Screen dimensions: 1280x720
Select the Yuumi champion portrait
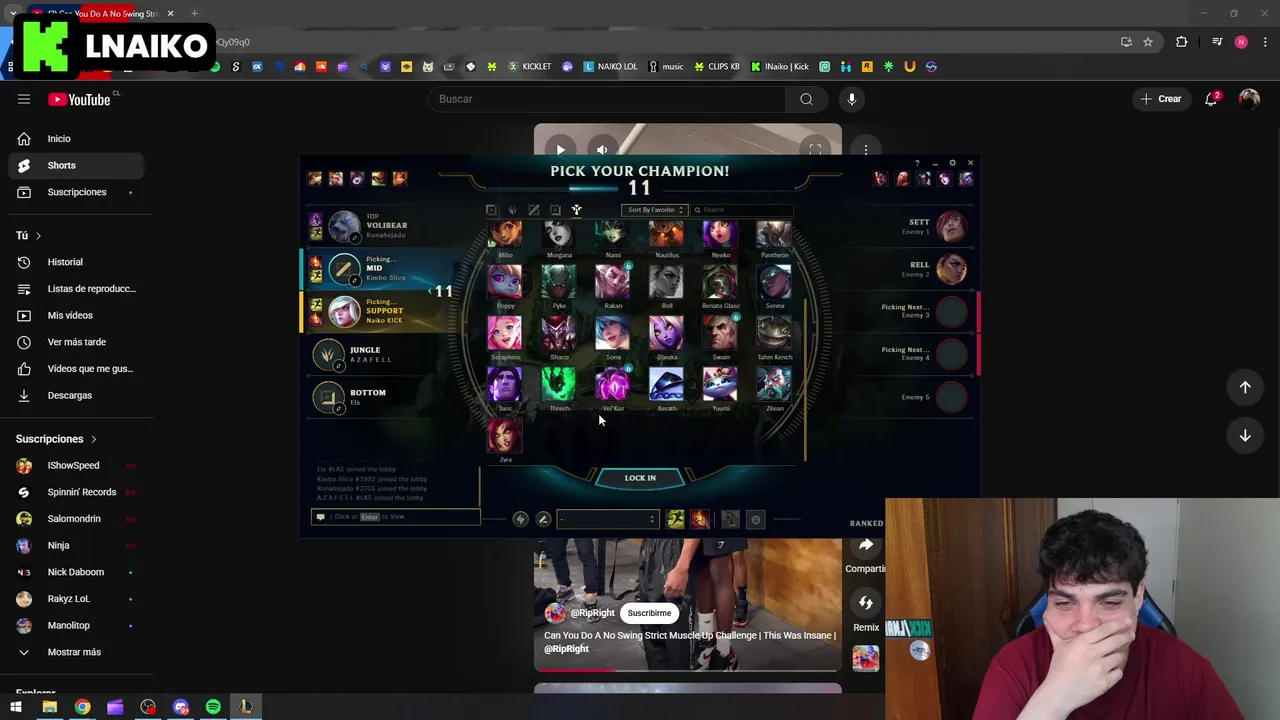(x=720, y=384)
